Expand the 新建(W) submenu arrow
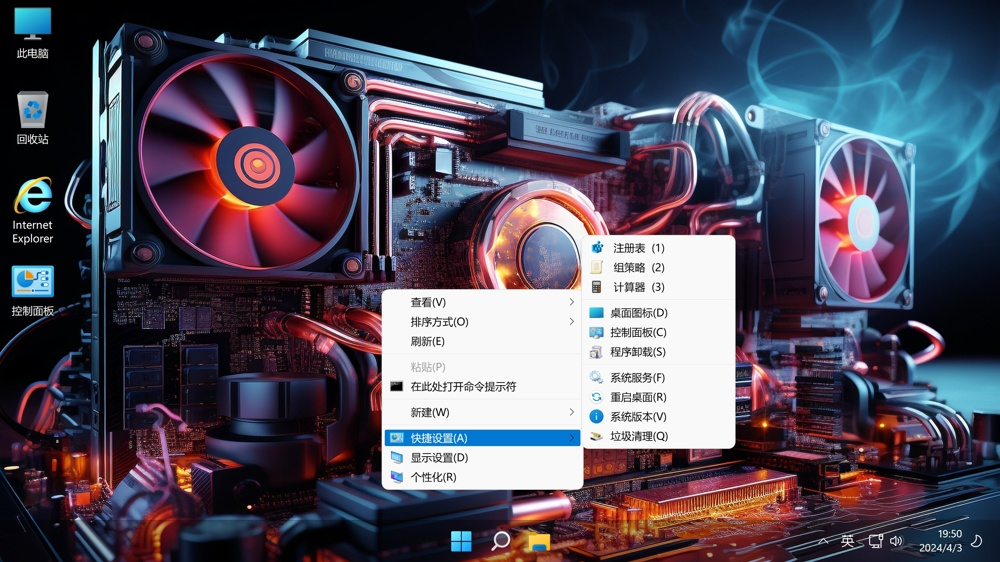 [x=571, y=412]
